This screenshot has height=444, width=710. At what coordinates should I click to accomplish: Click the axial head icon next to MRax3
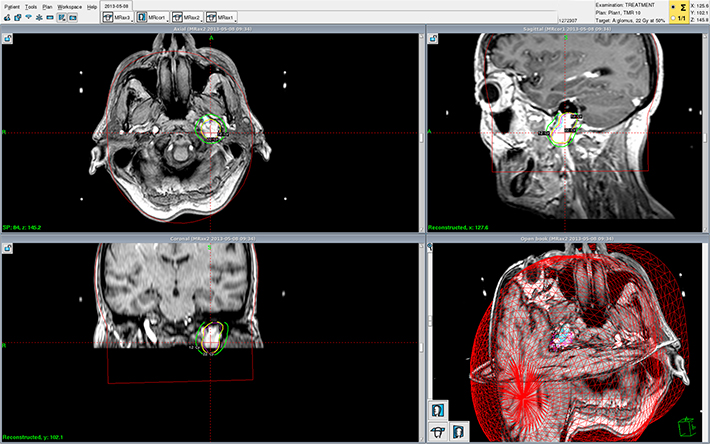click(x=108, y=18)
